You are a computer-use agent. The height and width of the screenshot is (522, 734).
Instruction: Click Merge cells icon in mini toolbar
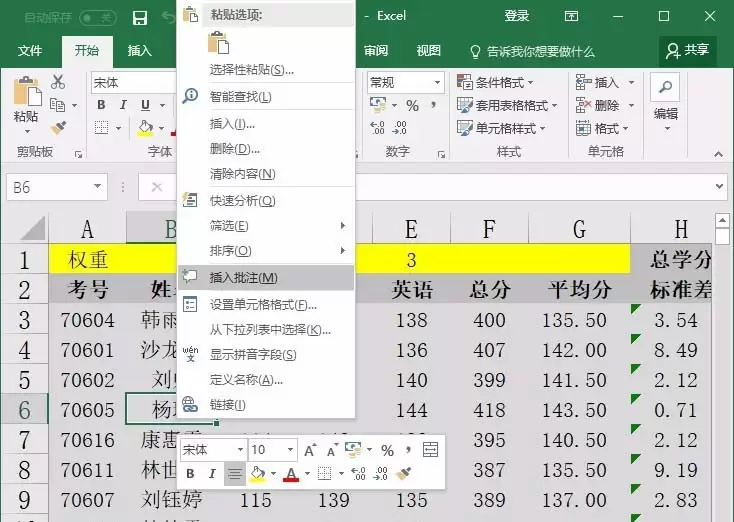tap(430, 450)
